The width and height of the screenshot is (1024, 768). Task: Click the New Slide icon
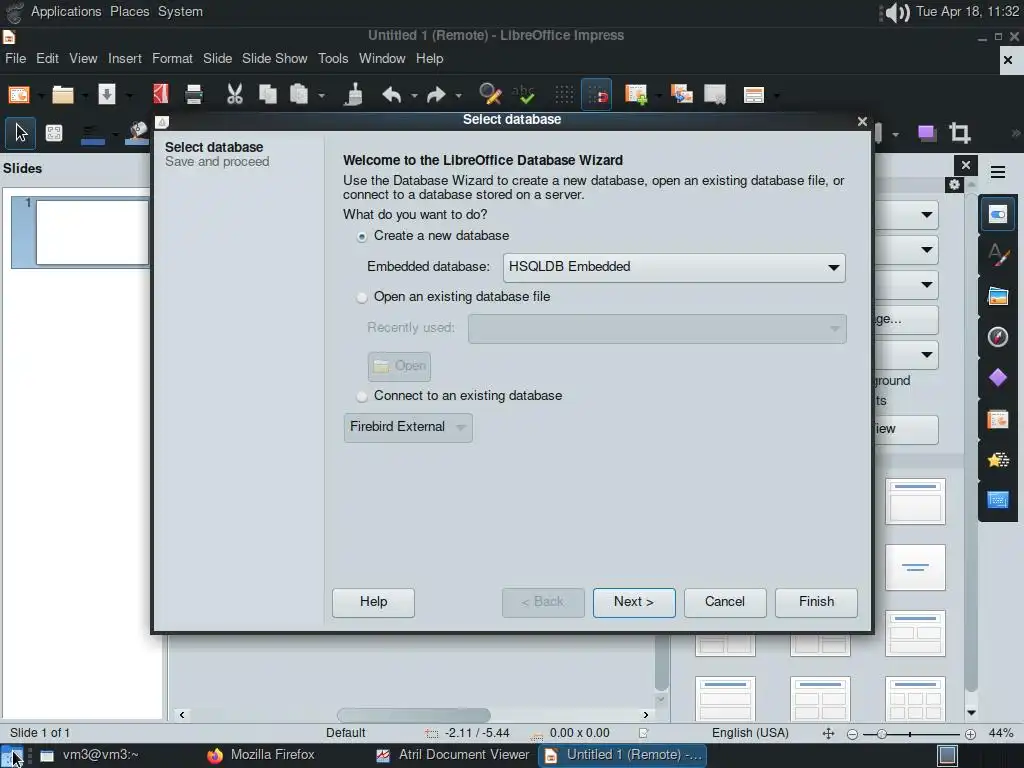[636, 95]
